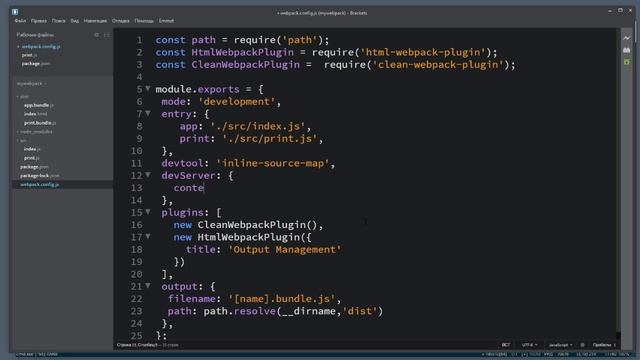The height and width of the screenshot is (360, 640).
Task: Click the Brackets app icon in title bar
Action: (15, 12)
